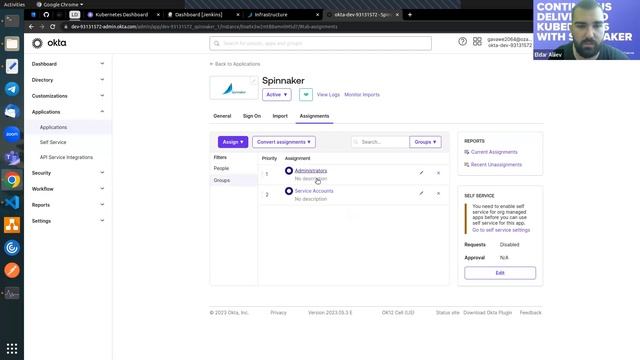This screenshot has width=640, height=360.
Task: Open the Administrators group link
Action: point(311,171)
